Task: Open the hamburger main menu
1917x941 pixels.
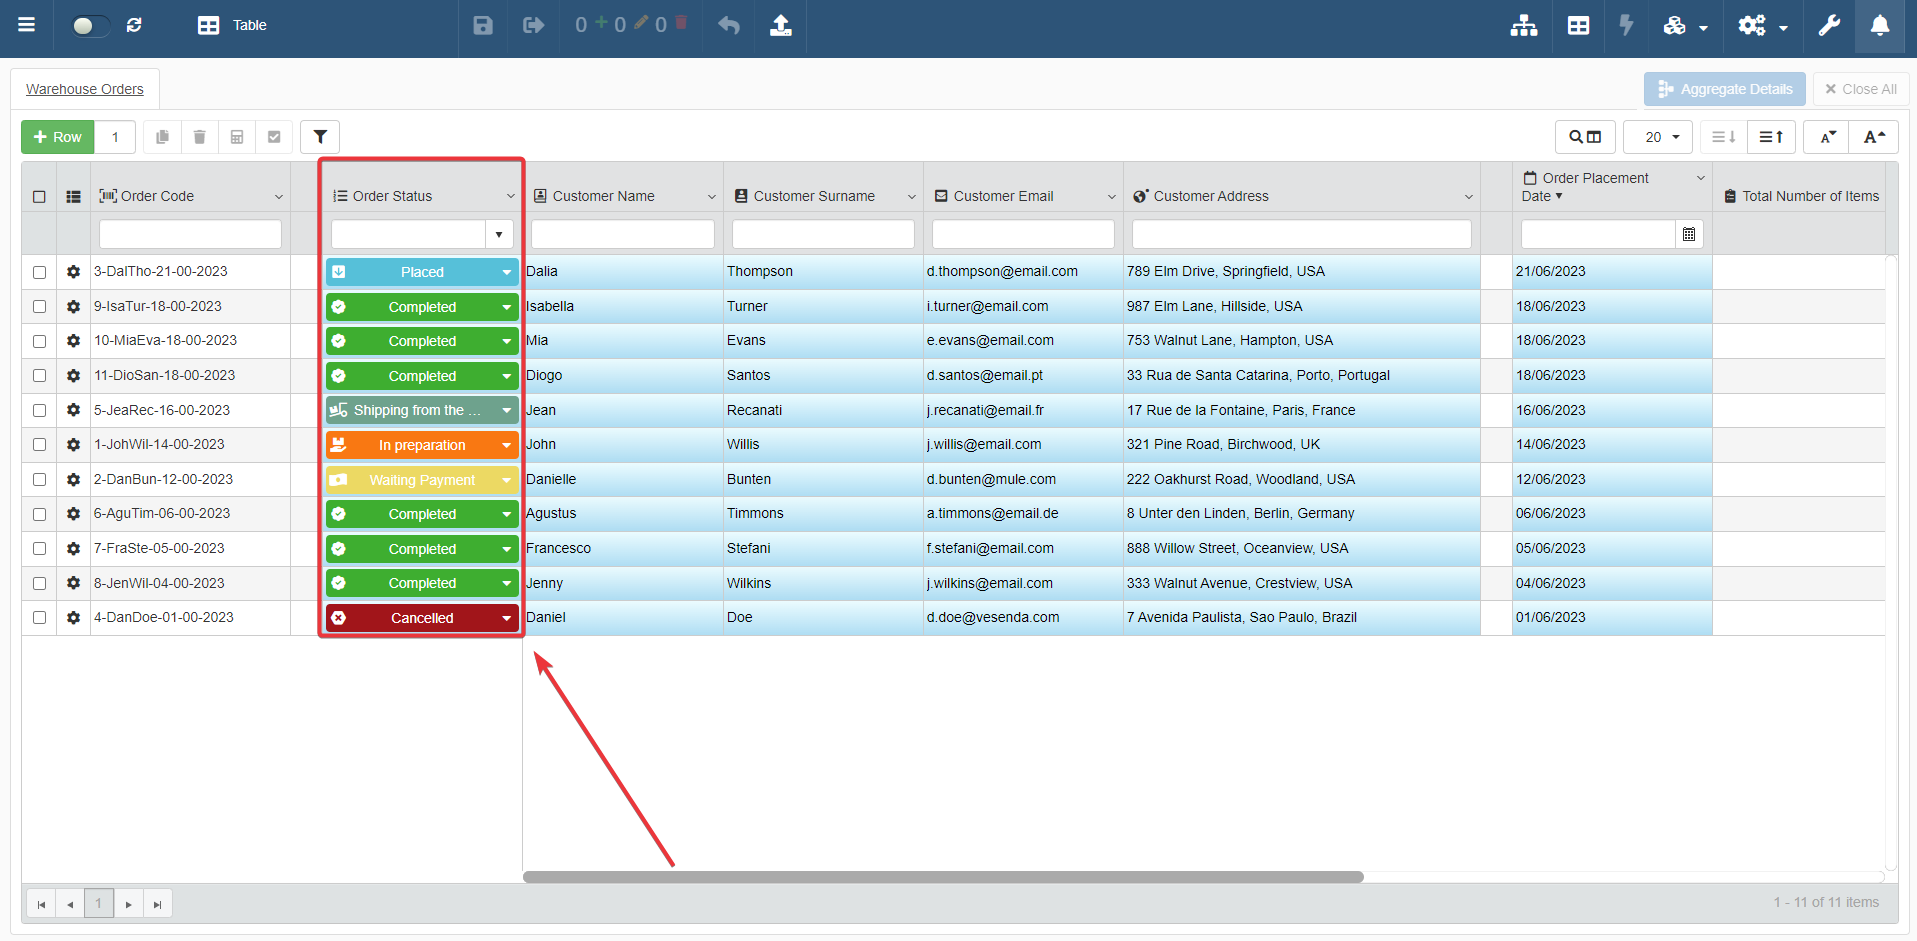Action: [27, 25]
